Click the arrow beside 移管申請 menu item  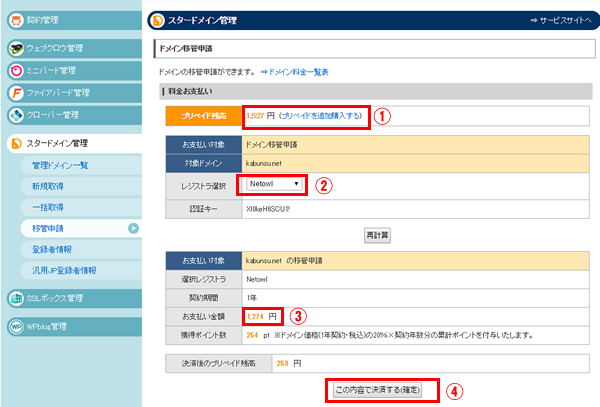click(x=133, y=229)
